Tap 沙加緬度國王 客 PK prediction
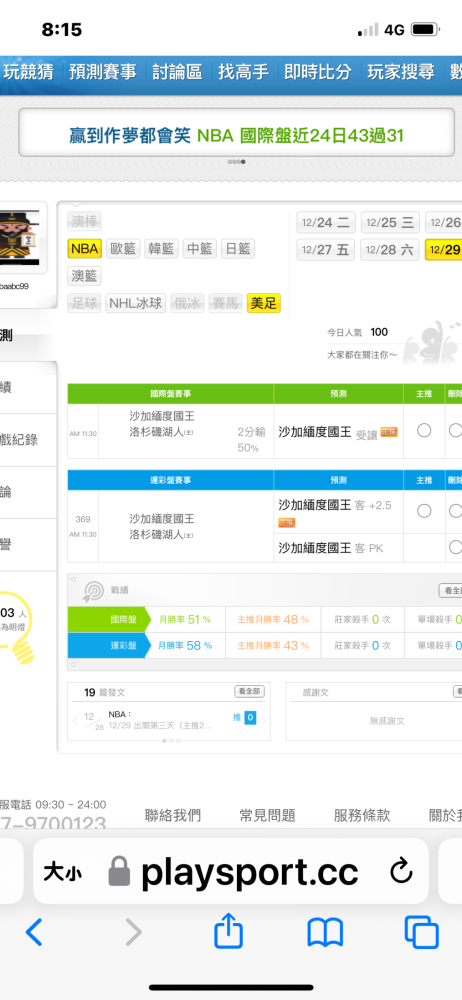The image size is (462, 1000). tap(331, 547)
